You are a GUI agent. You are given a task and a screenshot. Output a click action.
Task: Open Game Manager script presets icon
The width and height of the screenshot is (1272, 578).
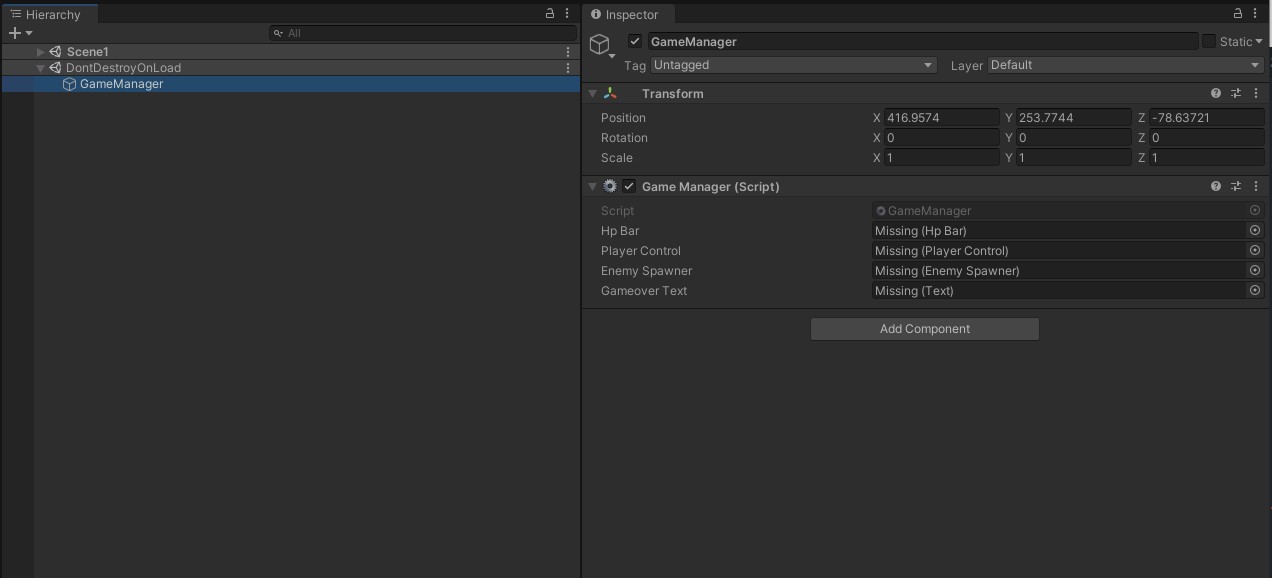pos(1236,186)
